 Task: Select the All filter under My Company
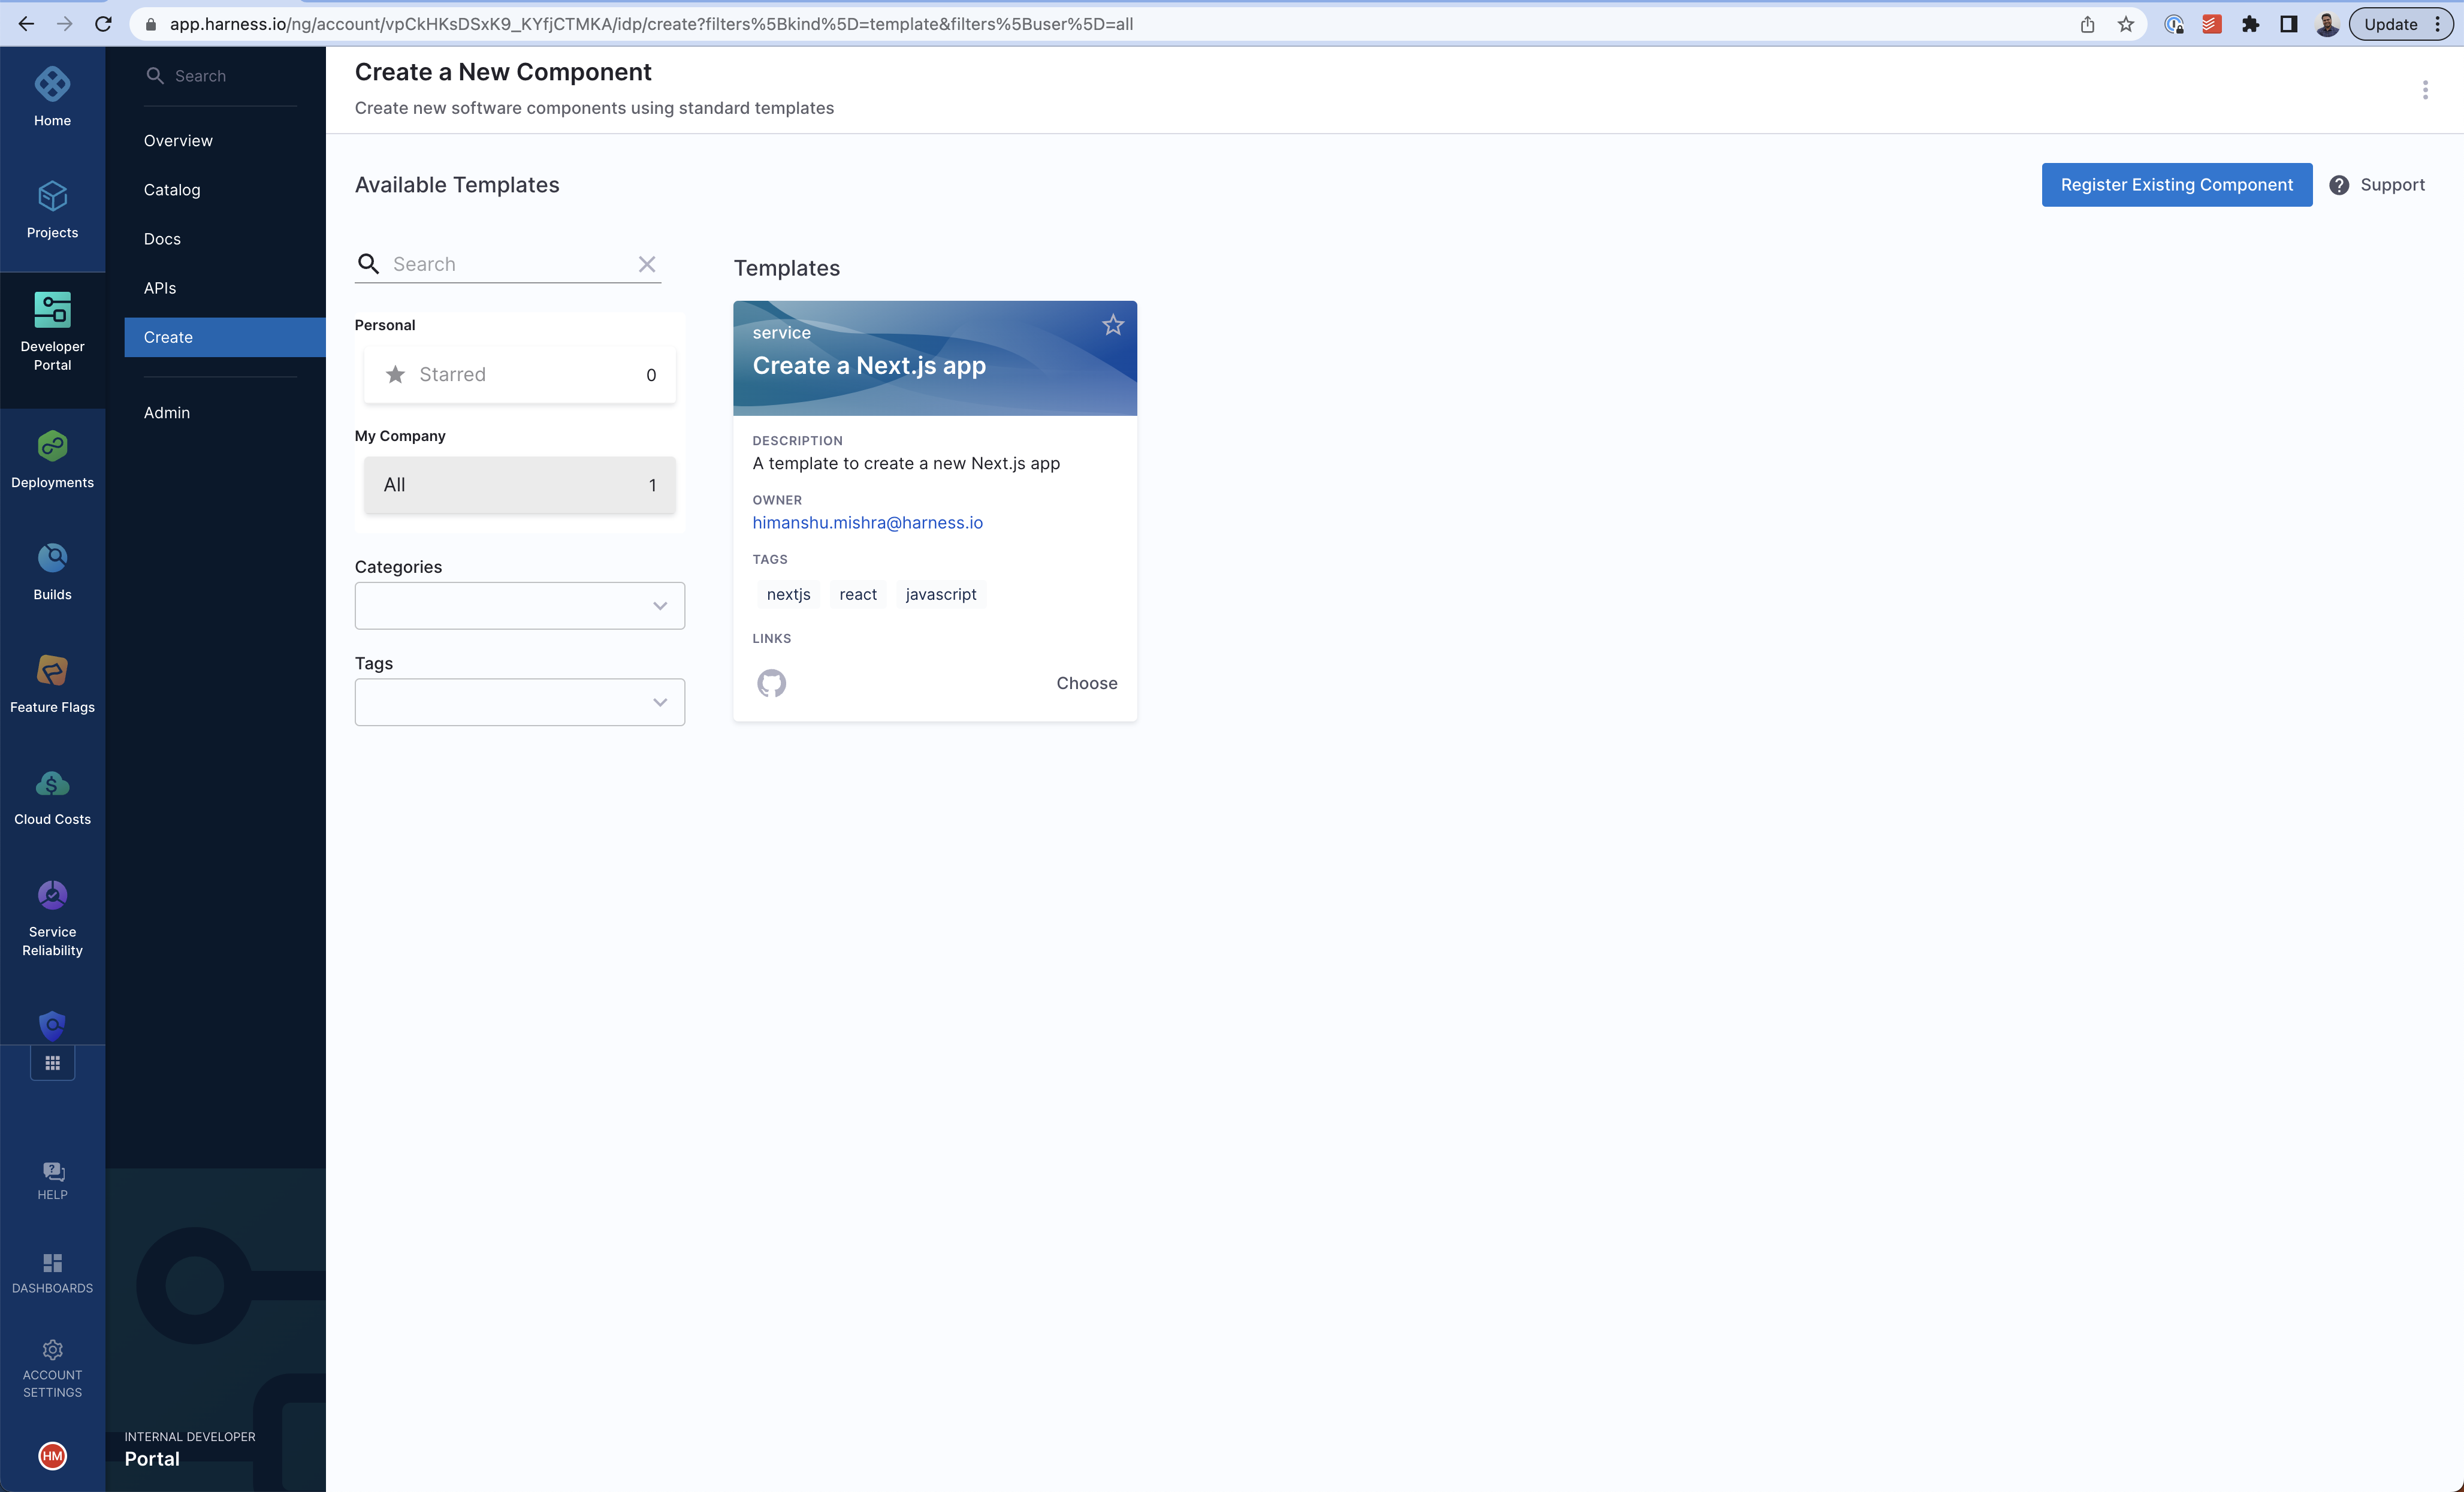519,485
